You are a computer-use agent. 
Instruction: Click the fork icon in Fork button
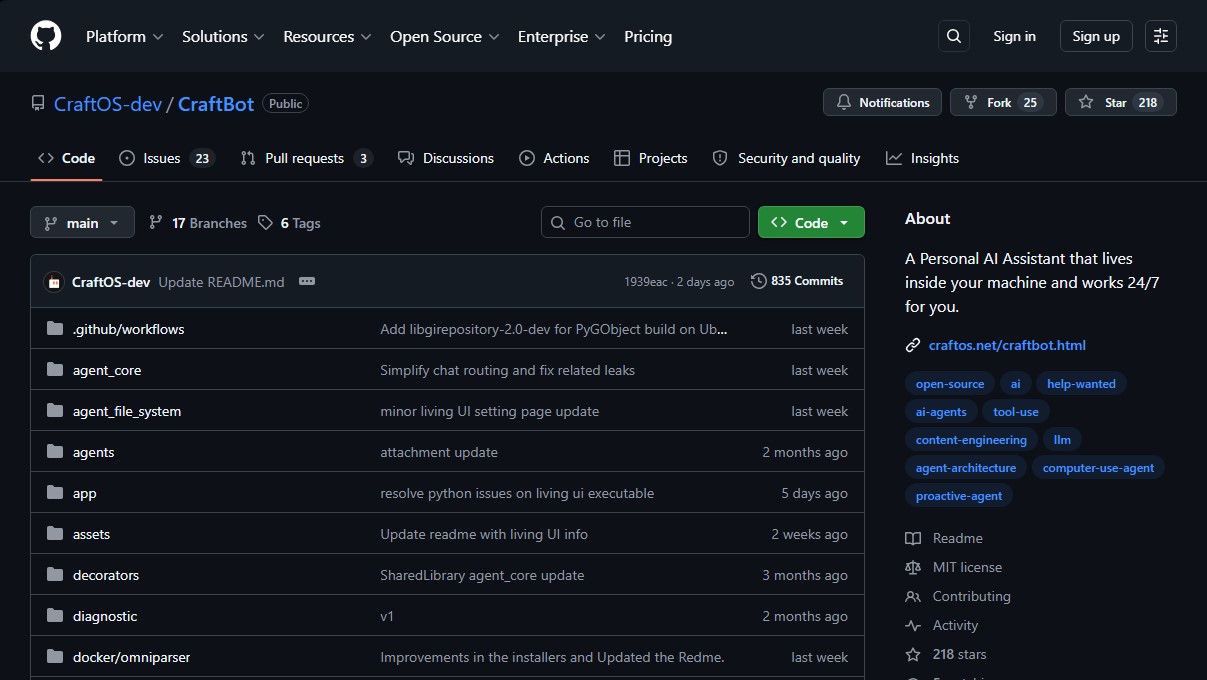point(971,102)
